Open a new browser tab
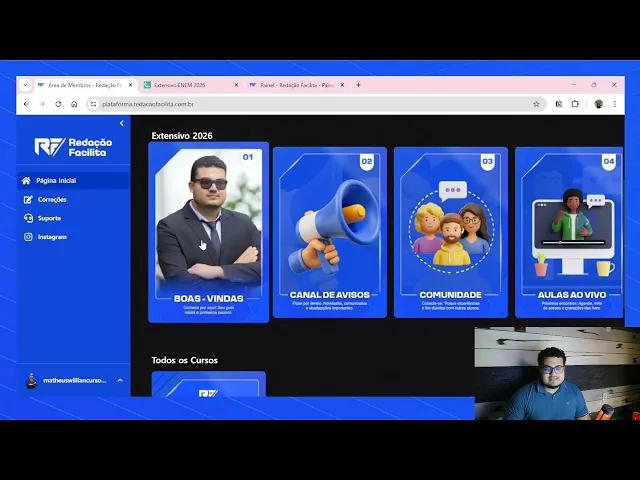640x480 pixels. point(358,85)
